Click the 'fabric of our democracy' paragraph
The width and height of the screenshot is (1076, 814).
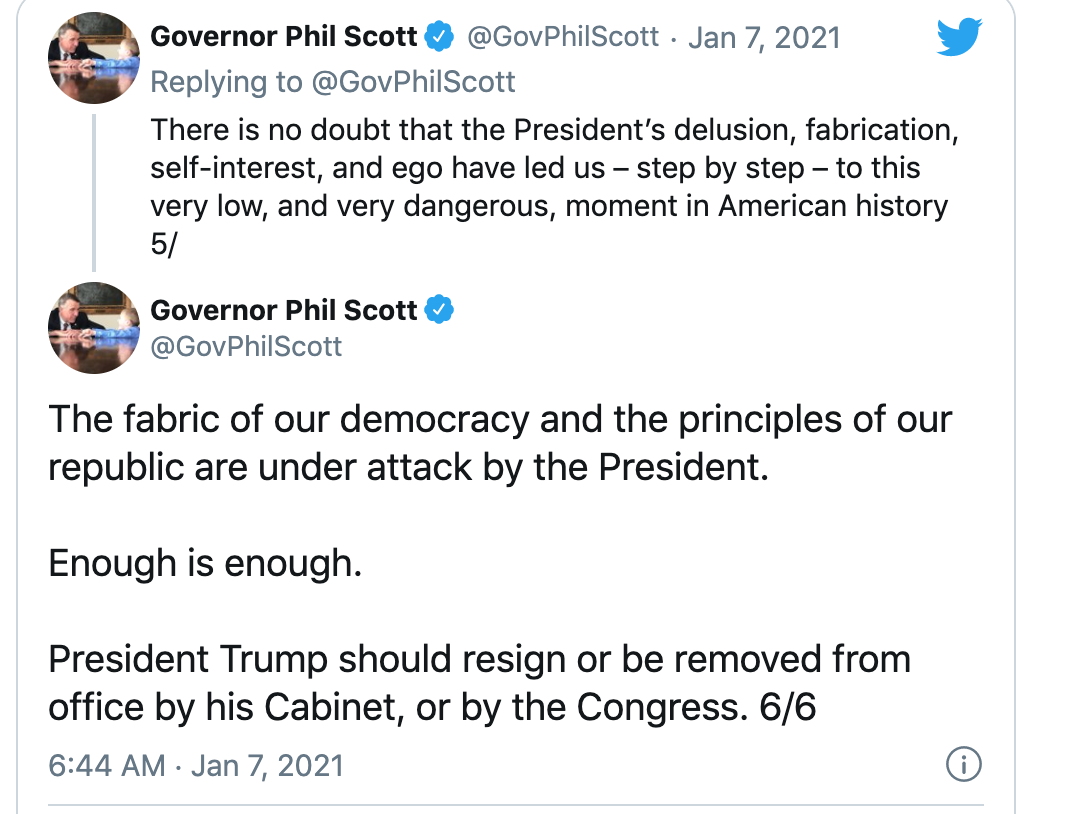(x=500, y=443)
